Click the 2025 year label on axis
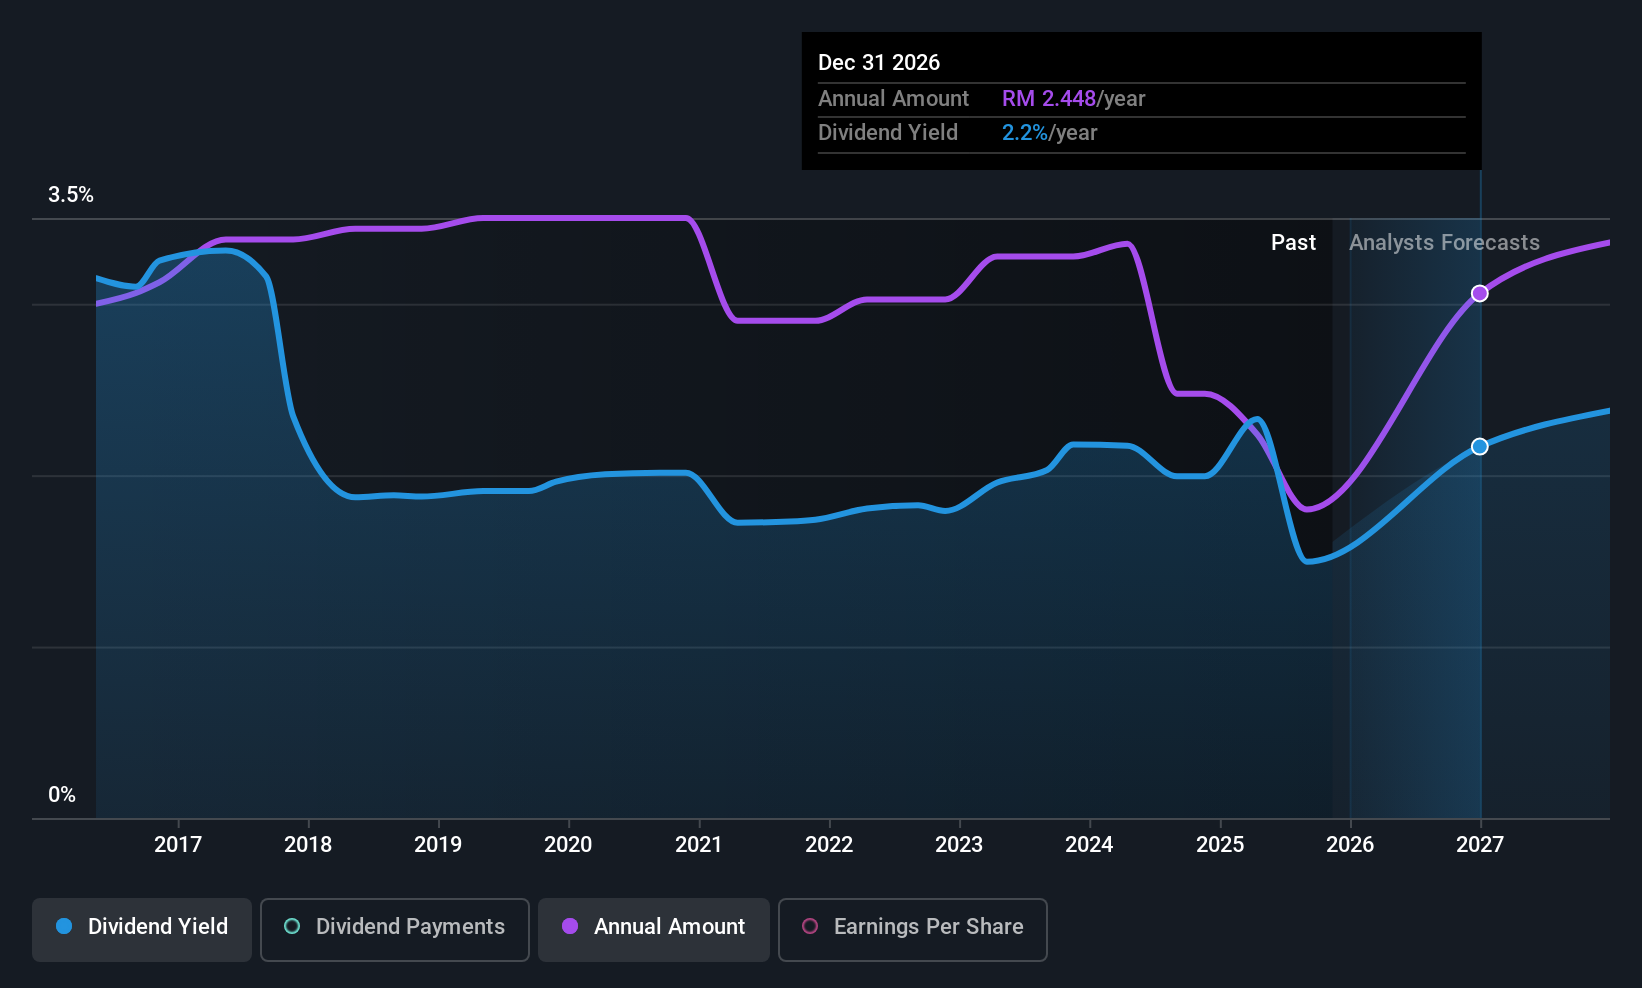1642x988 pixels. (1220, 844)
